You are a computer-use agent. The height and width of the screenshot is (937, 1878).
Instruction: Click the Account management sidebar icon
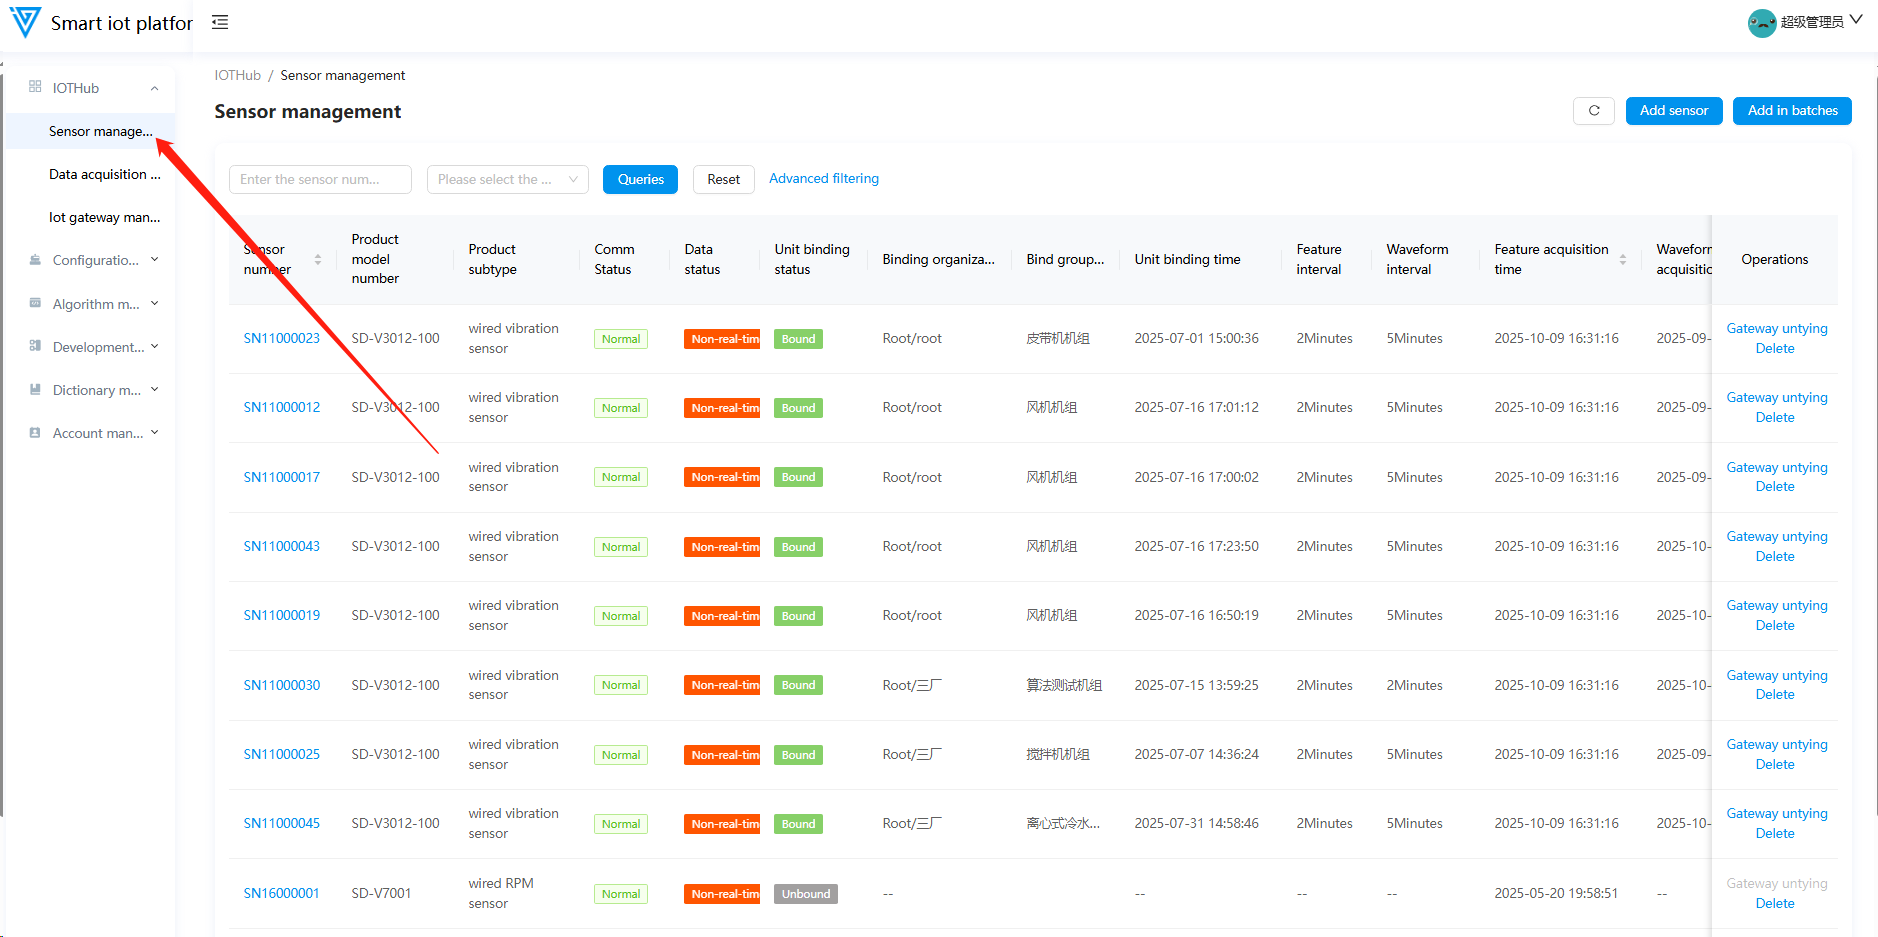click(35, 433)
